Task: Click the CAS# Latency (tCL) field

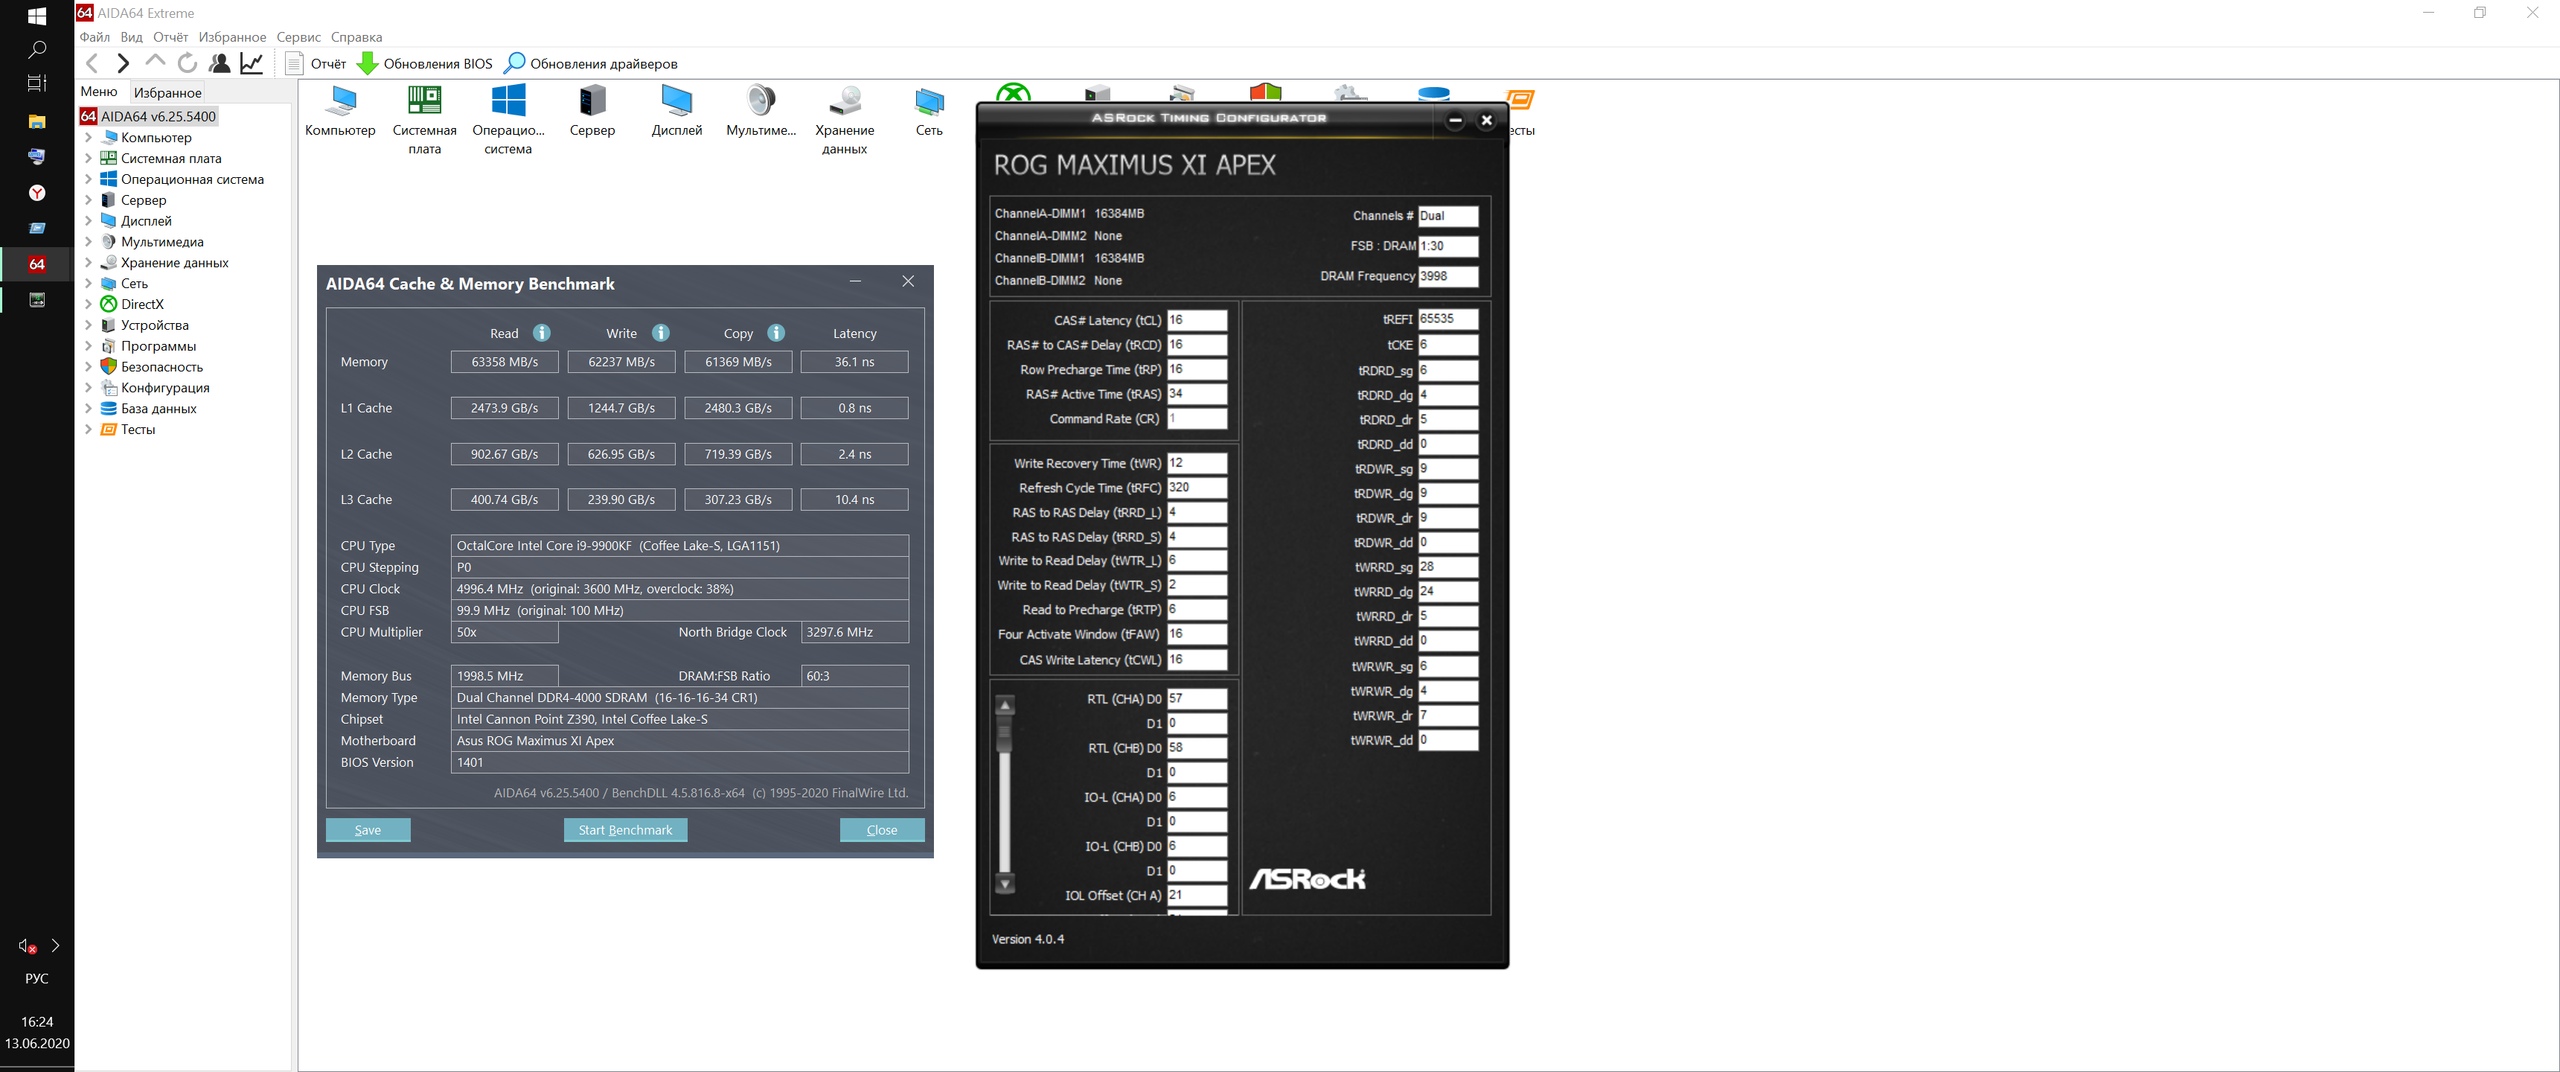Action: (x=1197, y=320)
